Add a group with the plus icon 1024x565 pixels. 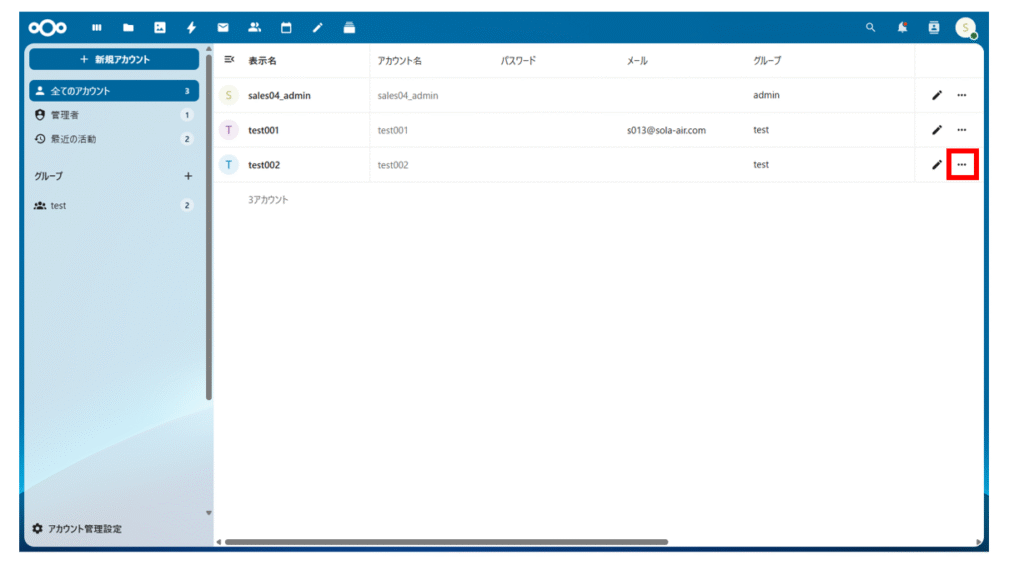click(x=187, y=176)
